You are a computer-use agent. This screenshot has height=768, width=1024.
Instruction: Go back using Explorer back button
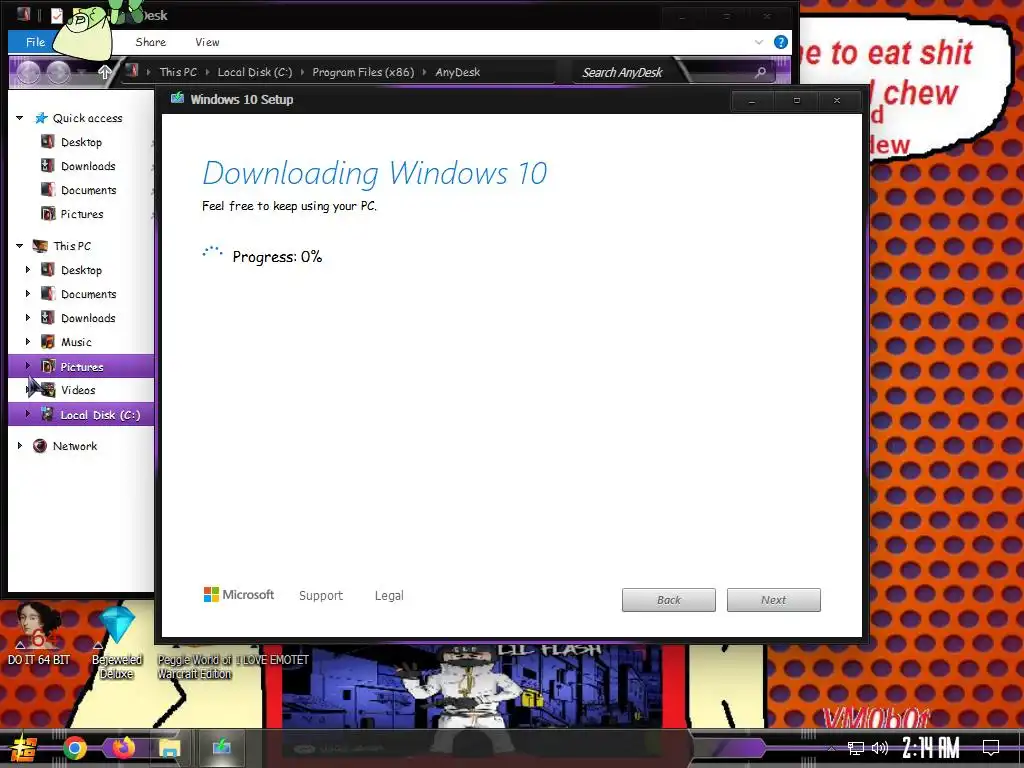[28, 72]
